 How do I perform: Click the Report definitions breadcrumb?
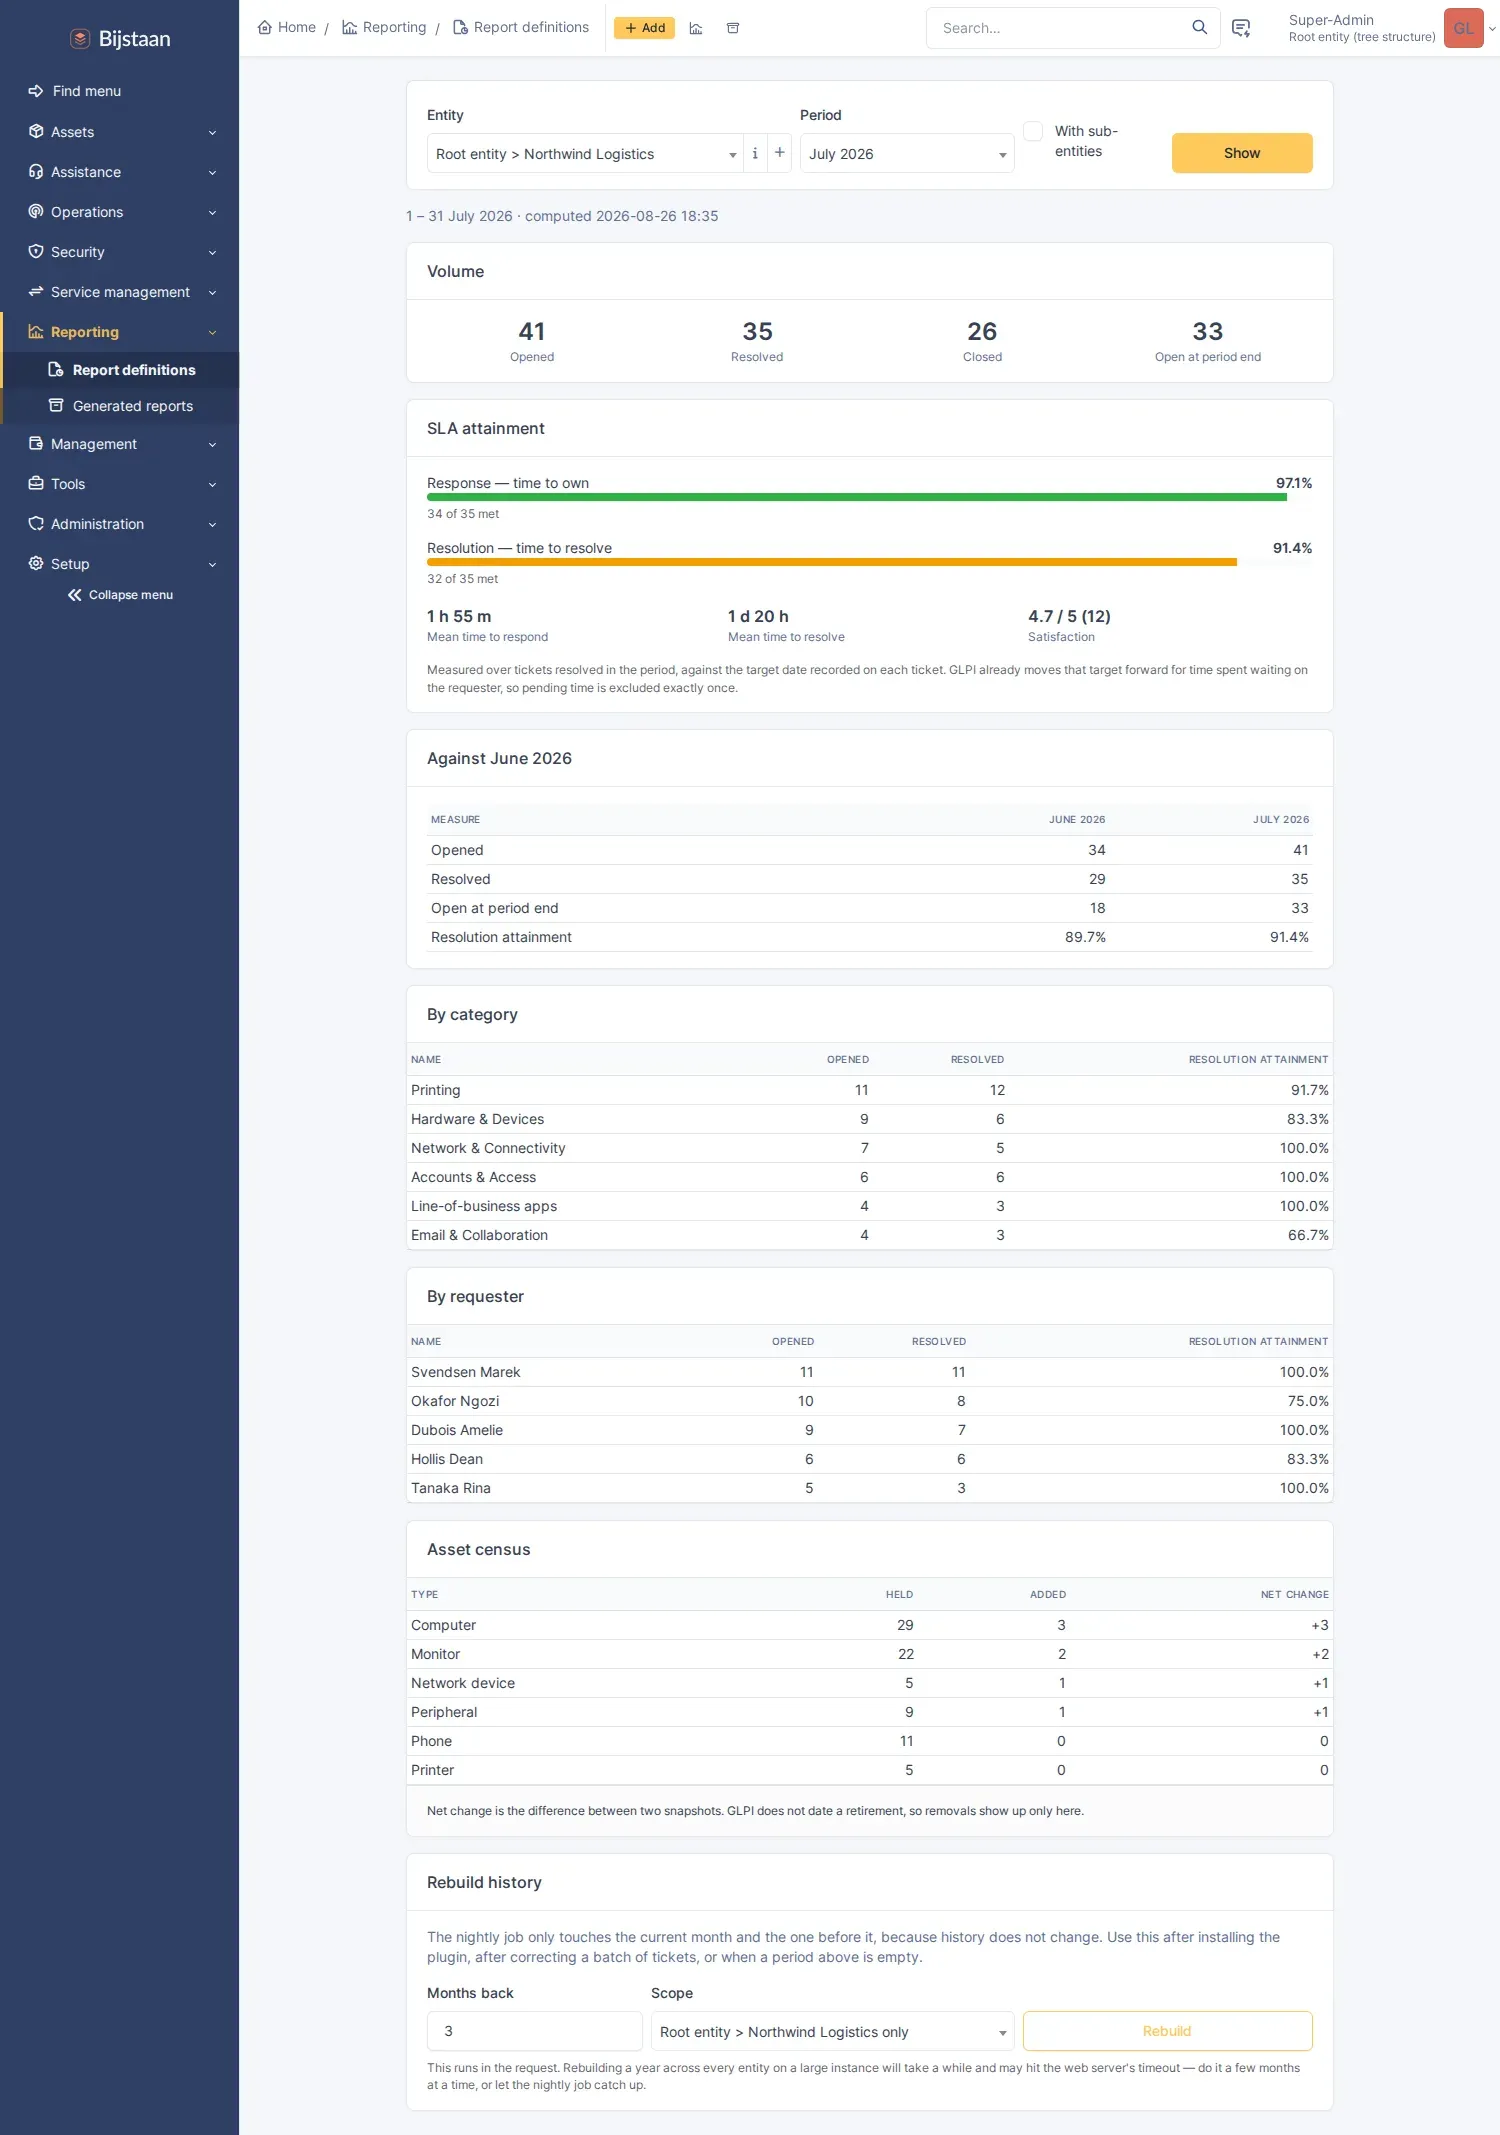point(521,28)
